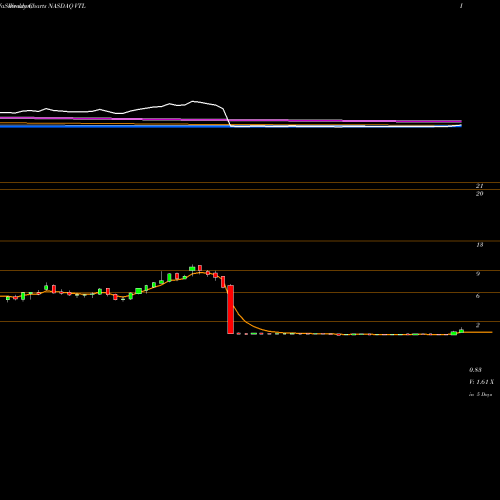This screenshot has width=500, height=500.
Task: Click the last green candlestick at the right end
Action: pyautogui.click(x=461, y=330)
